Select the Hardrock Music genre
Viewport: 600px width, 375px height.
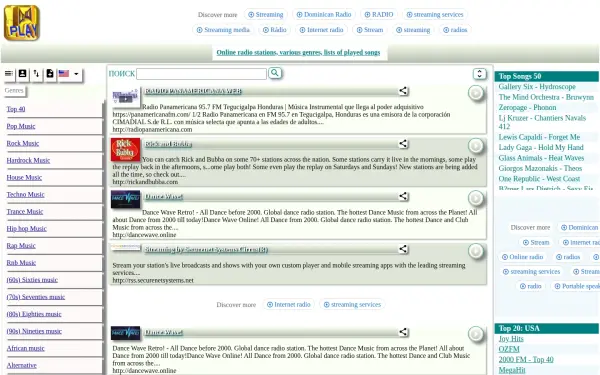click(x=28, y=160)
